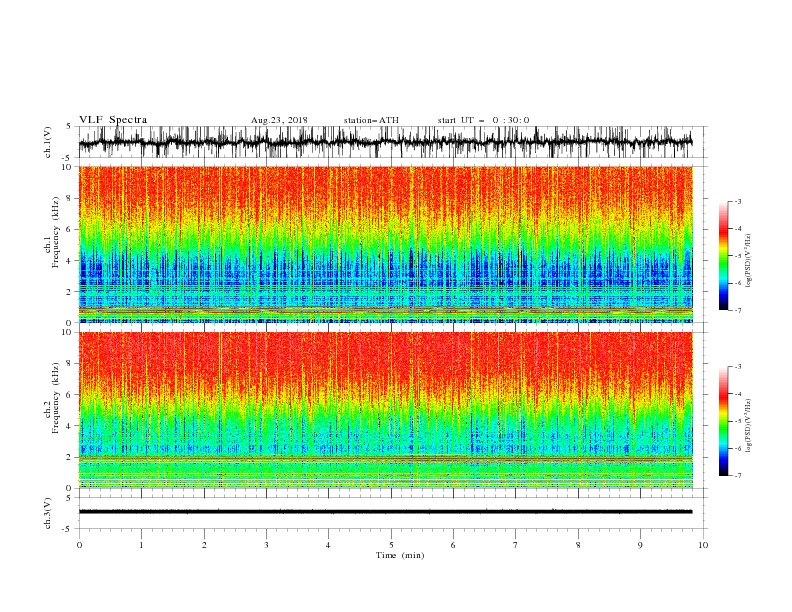Click the "station=ATH" header label
Screen dimensions: 792x612
click(x=371, y=120)
